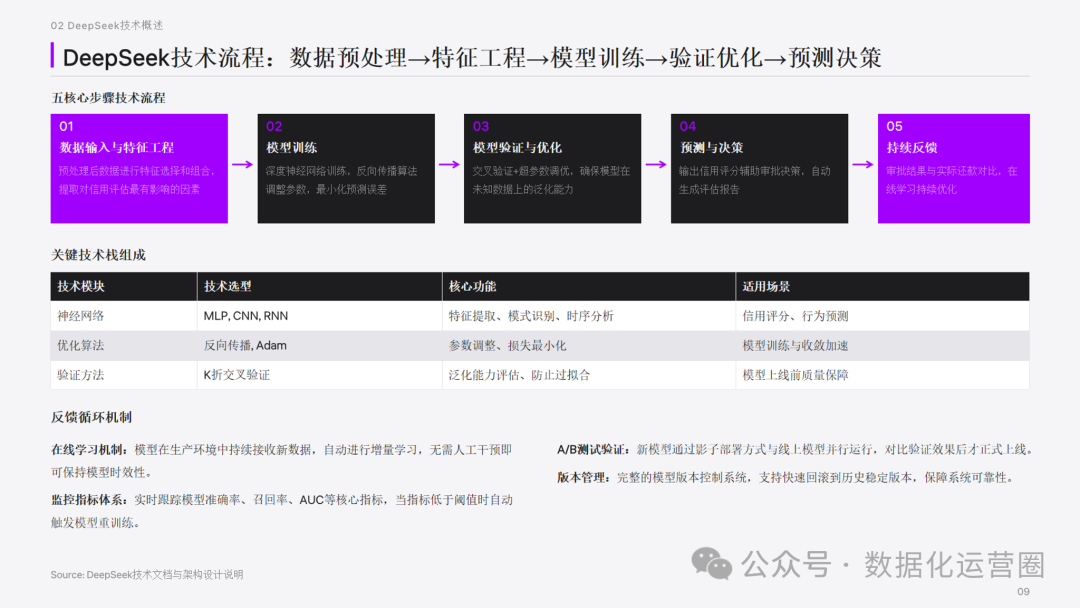Click the bold label 版本管理

pyautogui.click(x=584, y=478)
